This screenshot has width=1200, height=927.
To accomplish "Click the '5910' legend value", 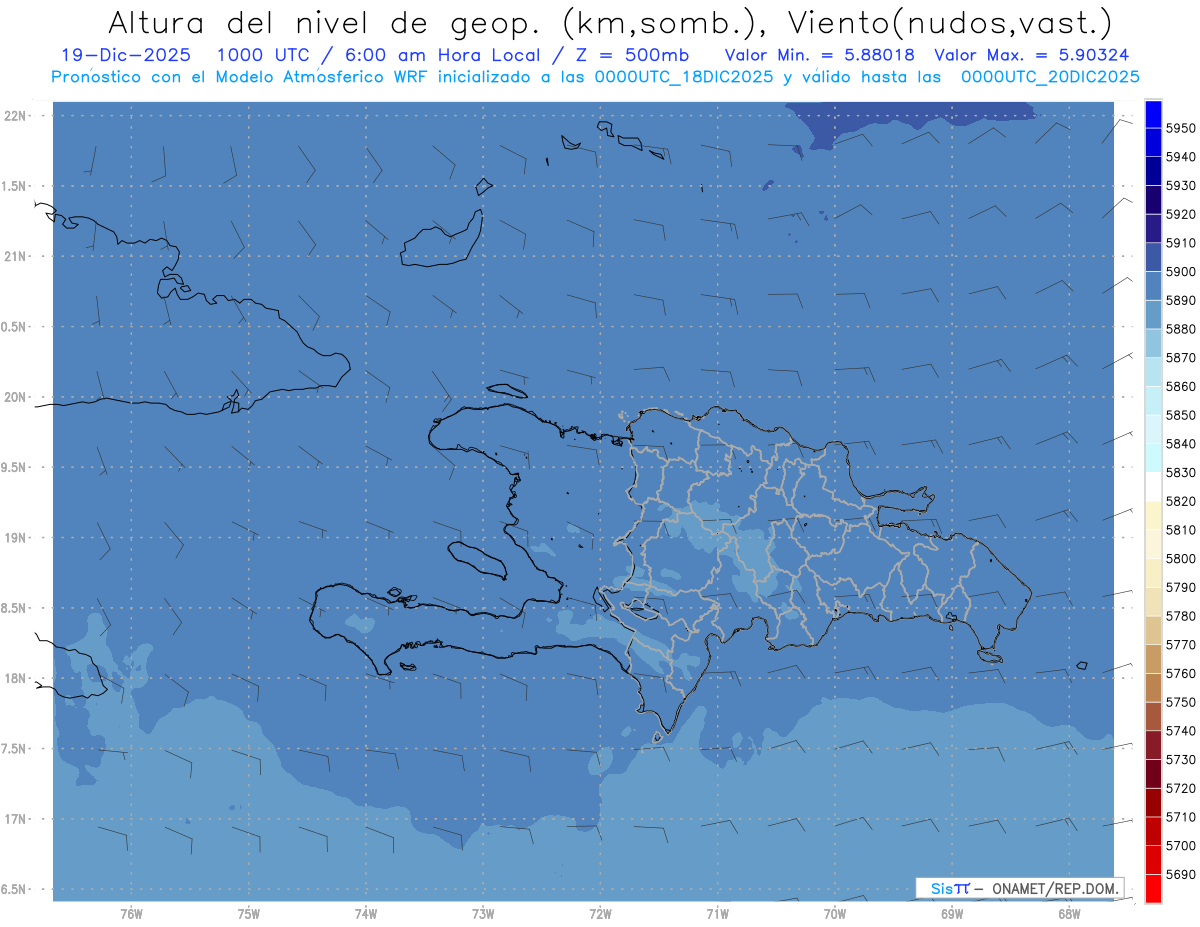I will coord(1180,243).
